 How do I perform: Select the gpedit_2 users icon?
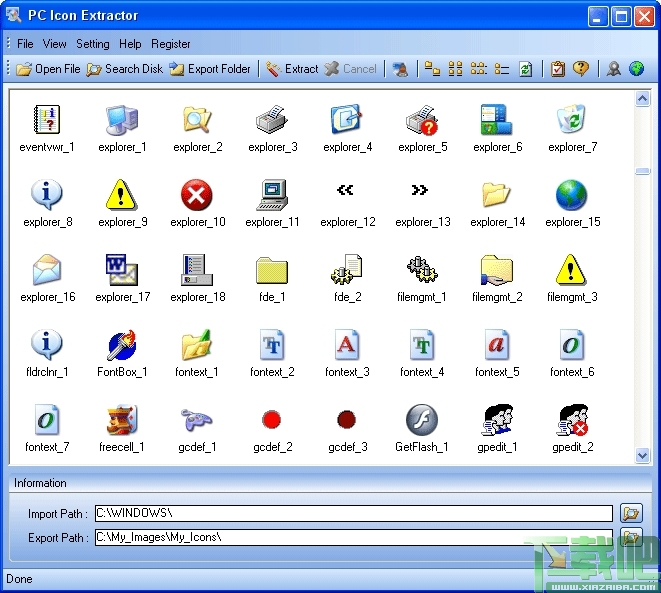572,420
